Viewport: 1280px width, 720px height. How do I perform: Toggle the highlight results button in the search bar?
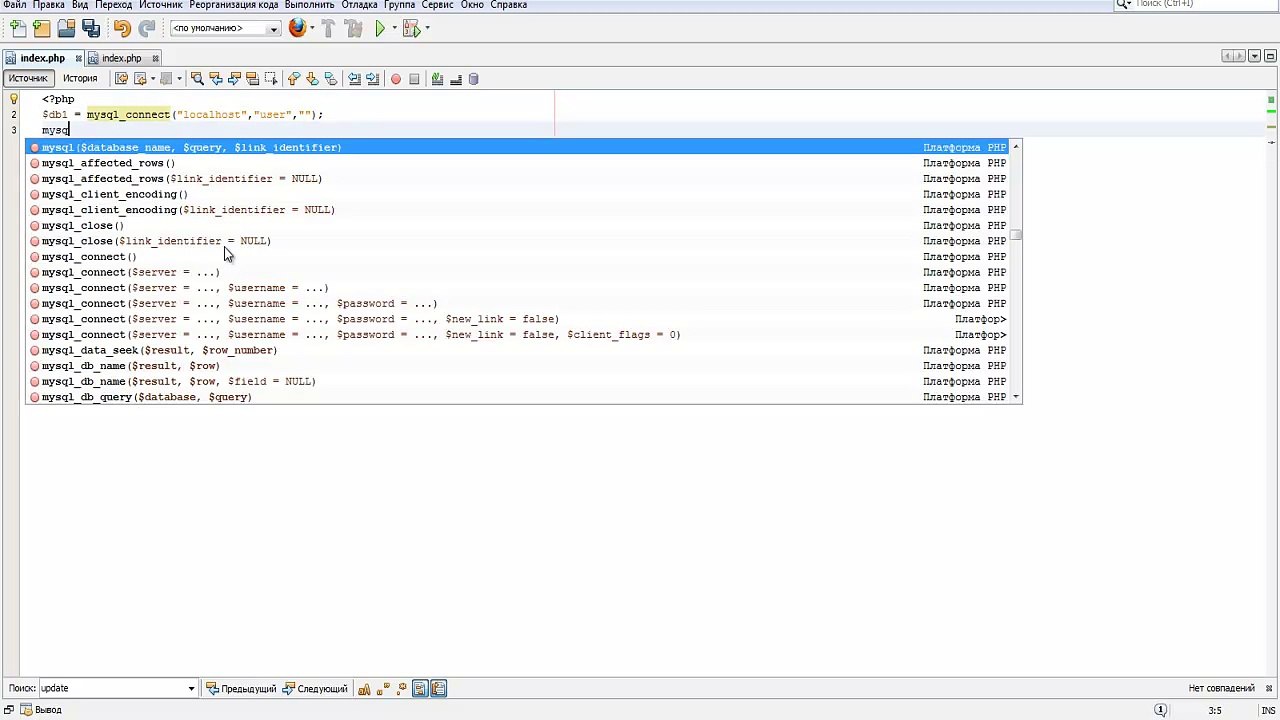[420, 688]
